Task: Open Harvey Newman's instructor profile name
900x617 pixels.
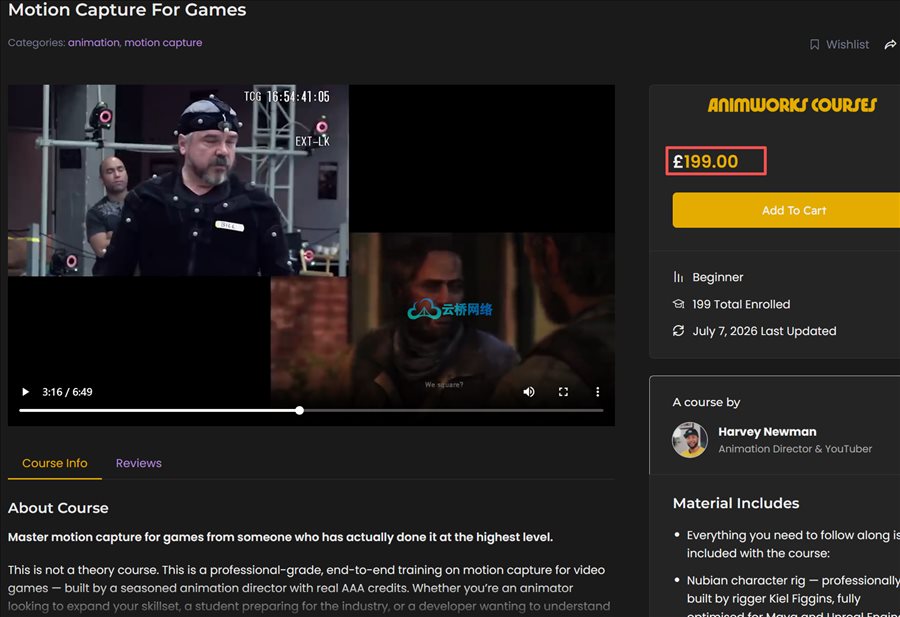Action: pyautogui.click(x=767, y=432)
